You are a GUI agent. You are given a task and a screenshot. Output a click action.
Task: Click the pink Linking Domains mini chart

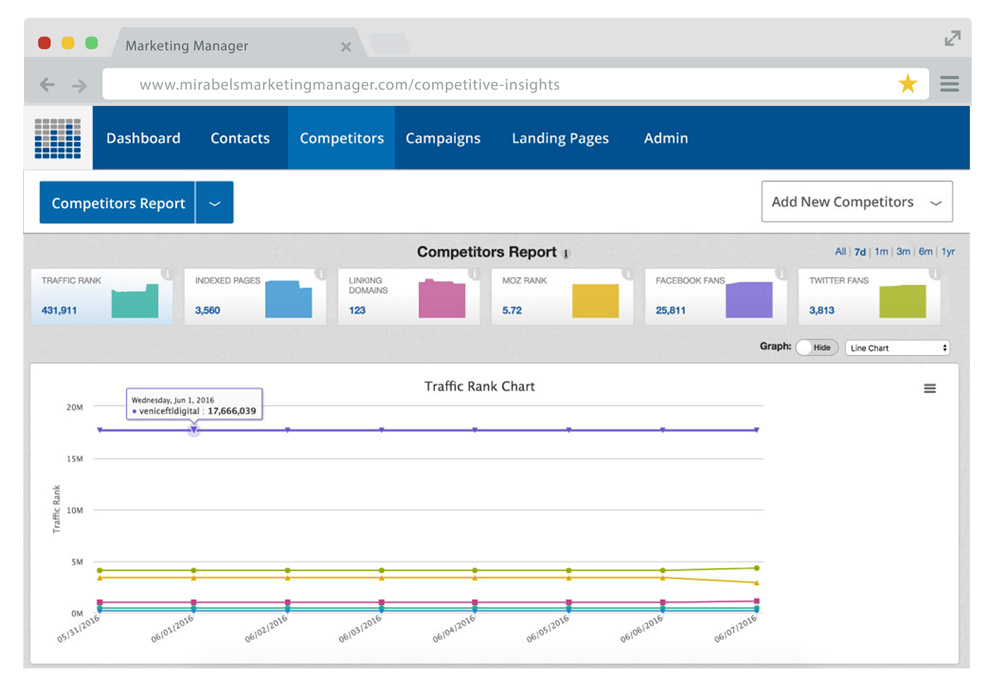442,299
